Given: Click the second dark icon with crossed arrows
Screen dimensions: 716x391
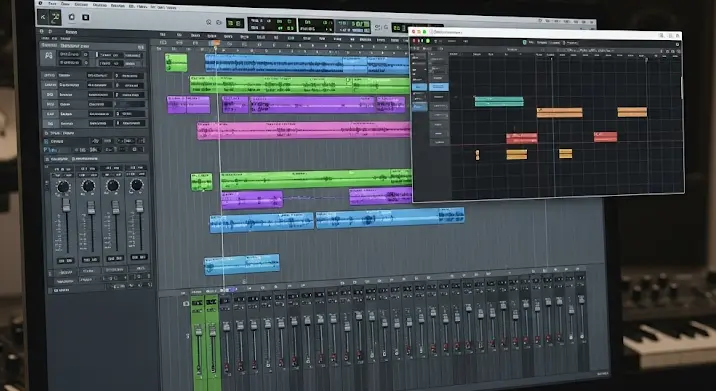Looking at the screenshot, I should tap(55, 18).
